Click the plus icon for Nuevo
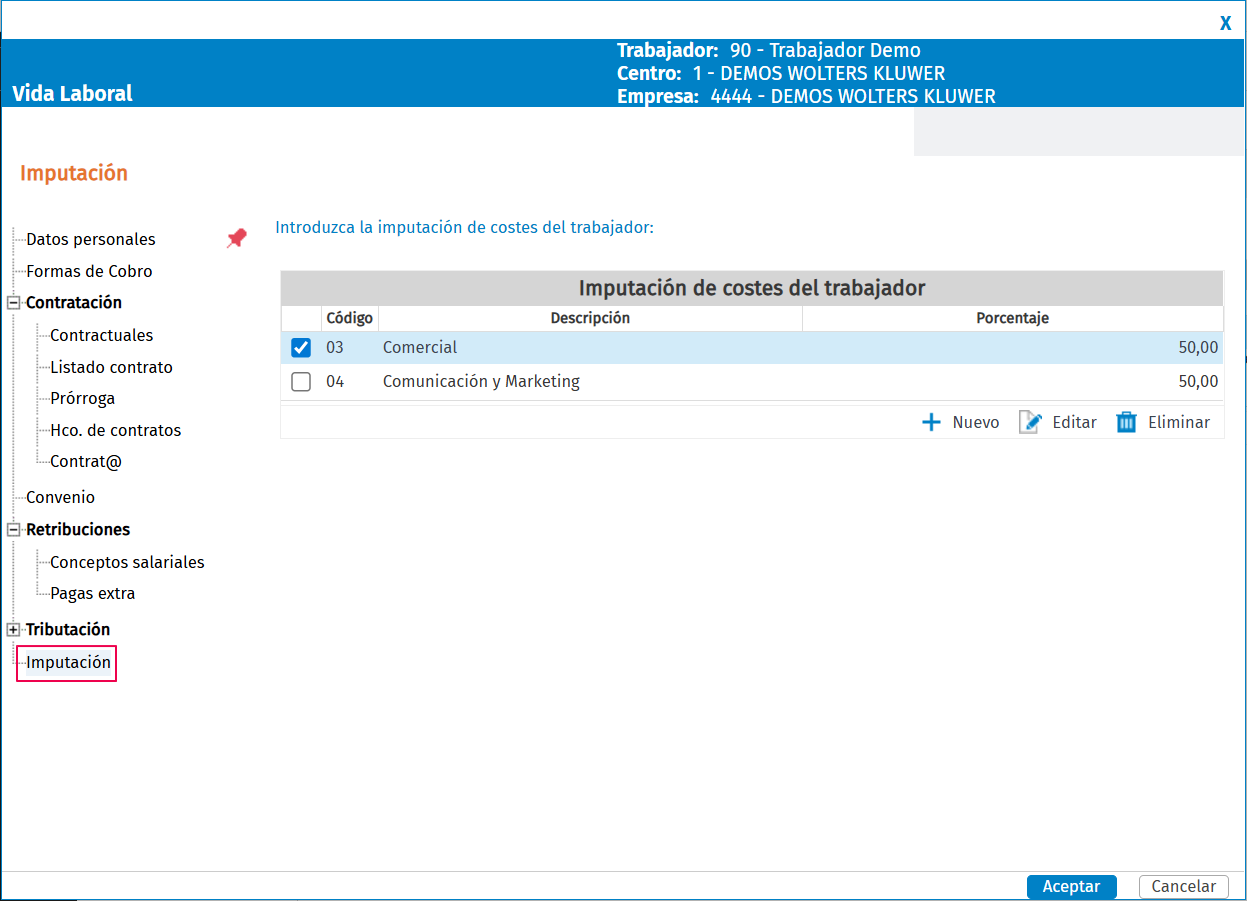 click(x=931, y=422)
